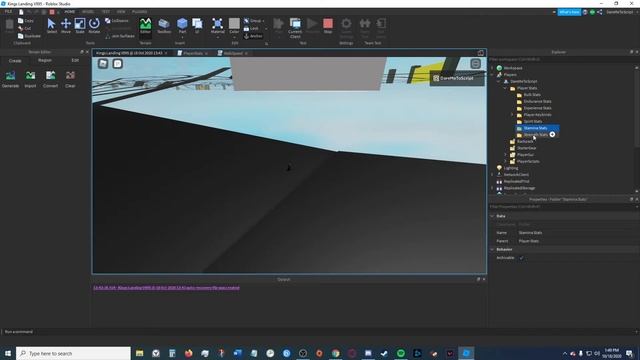This screenshot has width=640, height=360.
Task: Activate the Scale tool
Action: pyautogui.click(x=80, y=26)
